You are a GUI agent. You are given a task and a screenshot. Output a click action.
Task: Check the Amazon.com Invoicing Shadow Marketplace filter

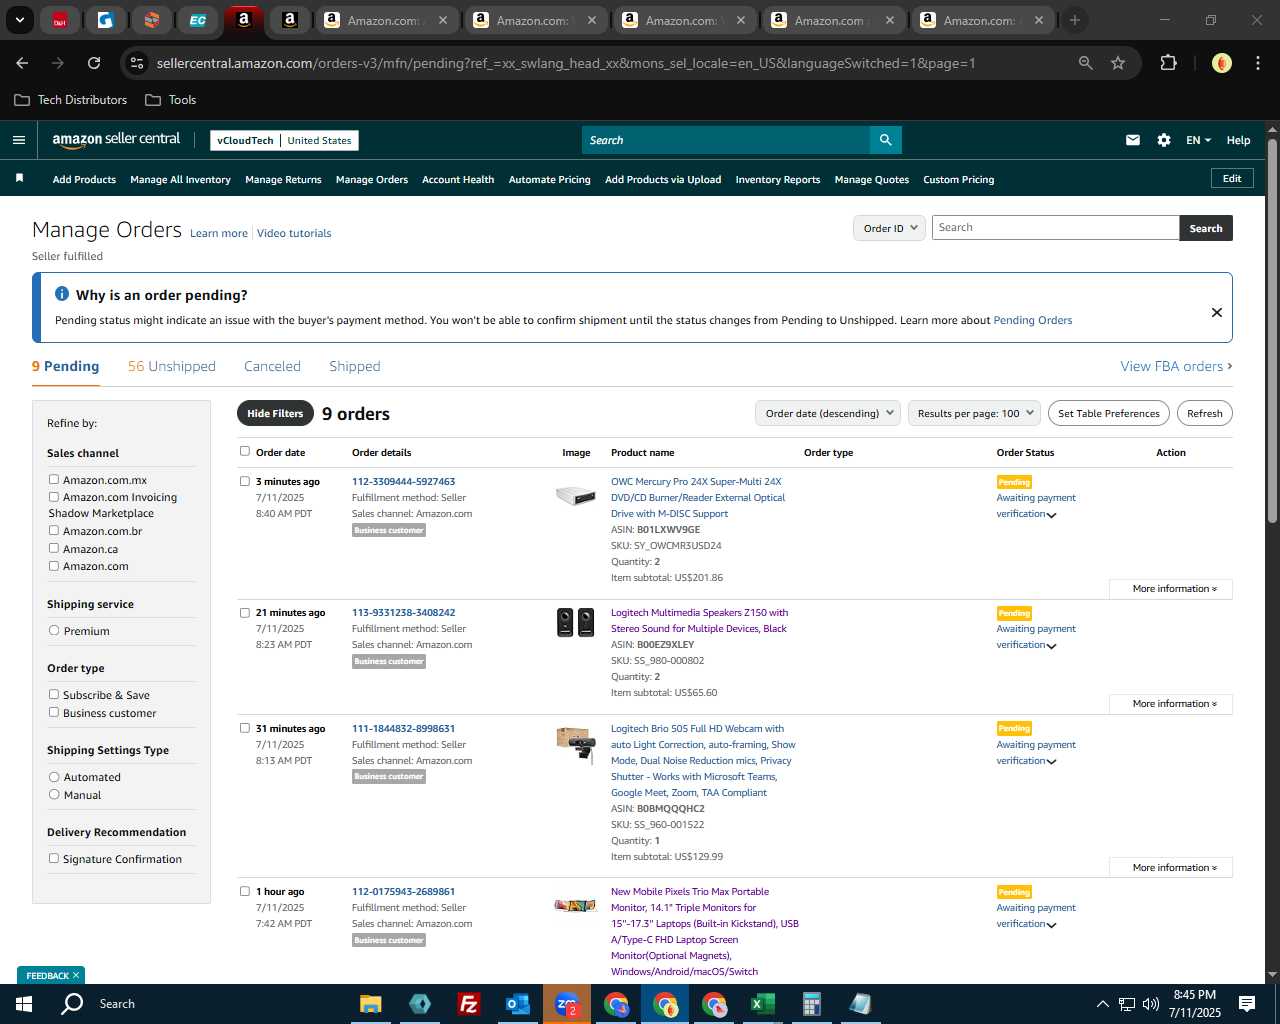click(x=54, y=496)
